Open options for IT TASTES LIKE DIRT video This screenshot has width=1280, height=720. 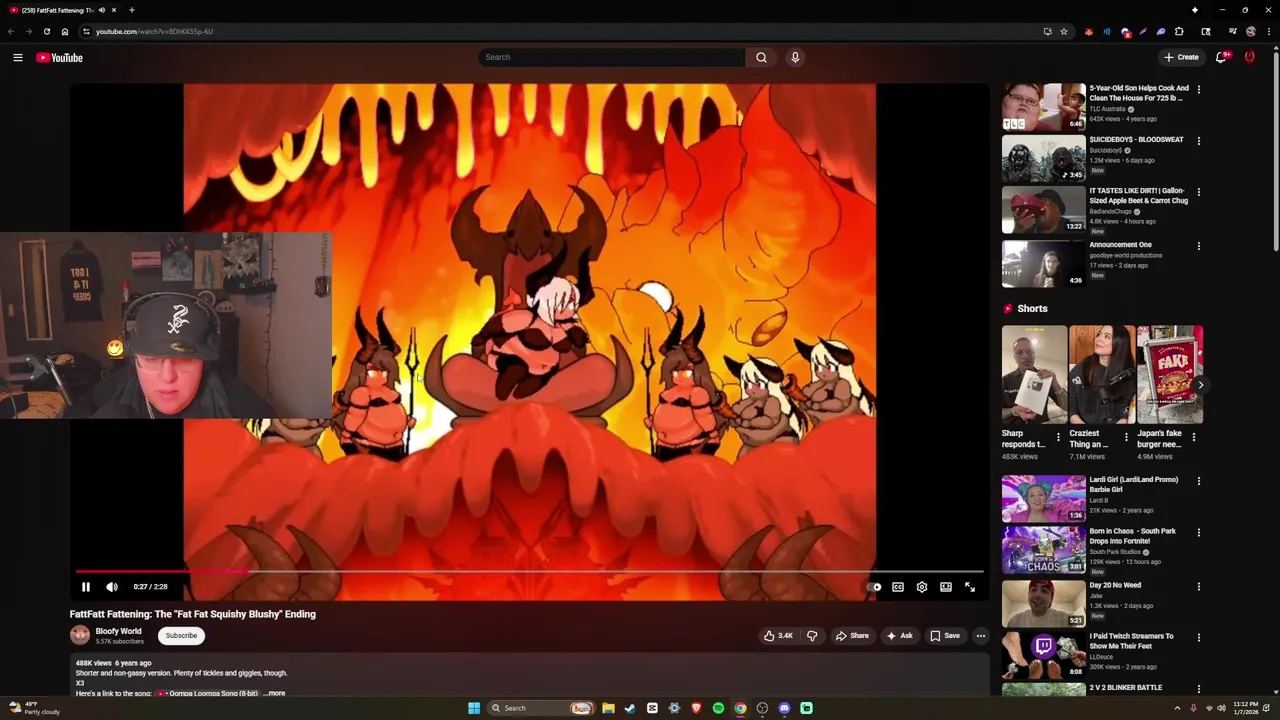pos(1199,192)
